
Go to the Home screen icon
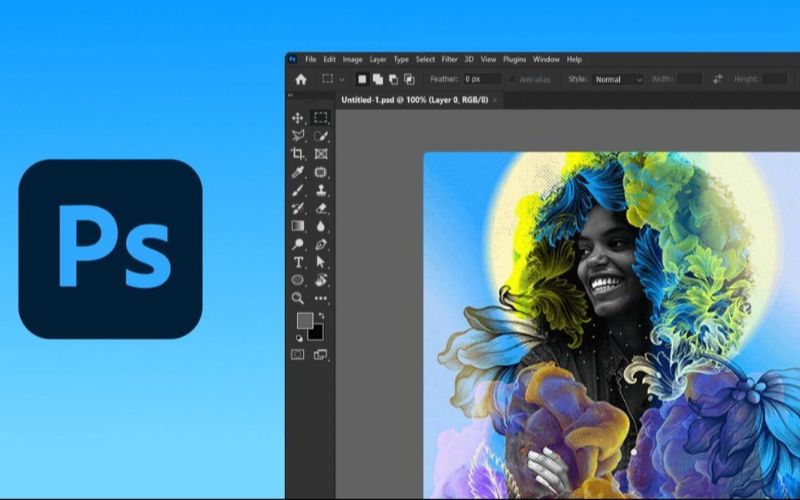[301, 79]
